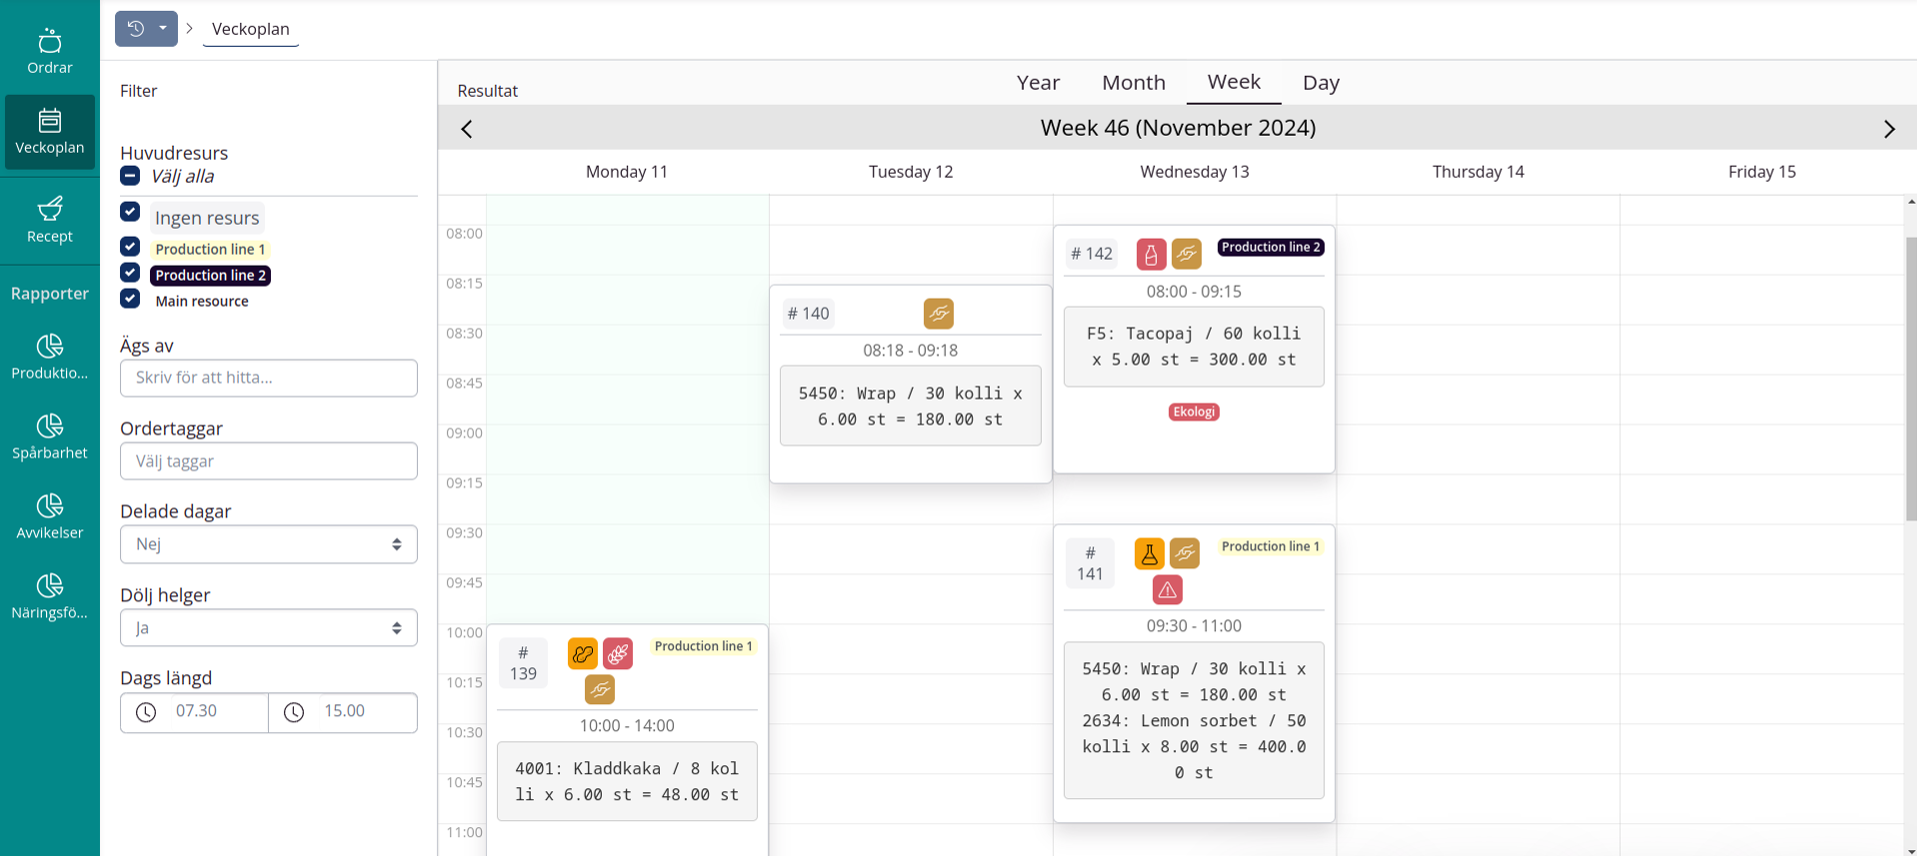Click the handshake icon on order 140

pyautogui.click(x=938, y=314)
